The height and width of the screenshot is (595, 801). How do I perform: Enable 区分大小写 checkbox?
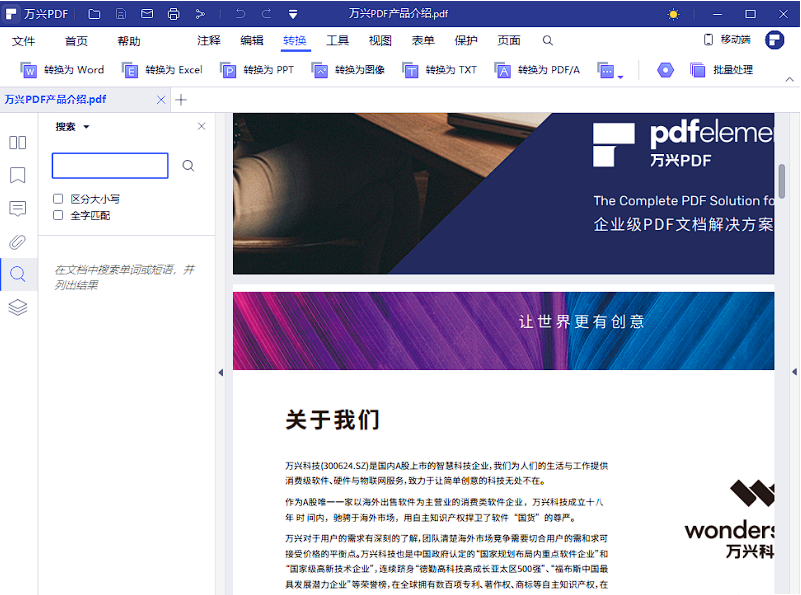pos(58,199)
